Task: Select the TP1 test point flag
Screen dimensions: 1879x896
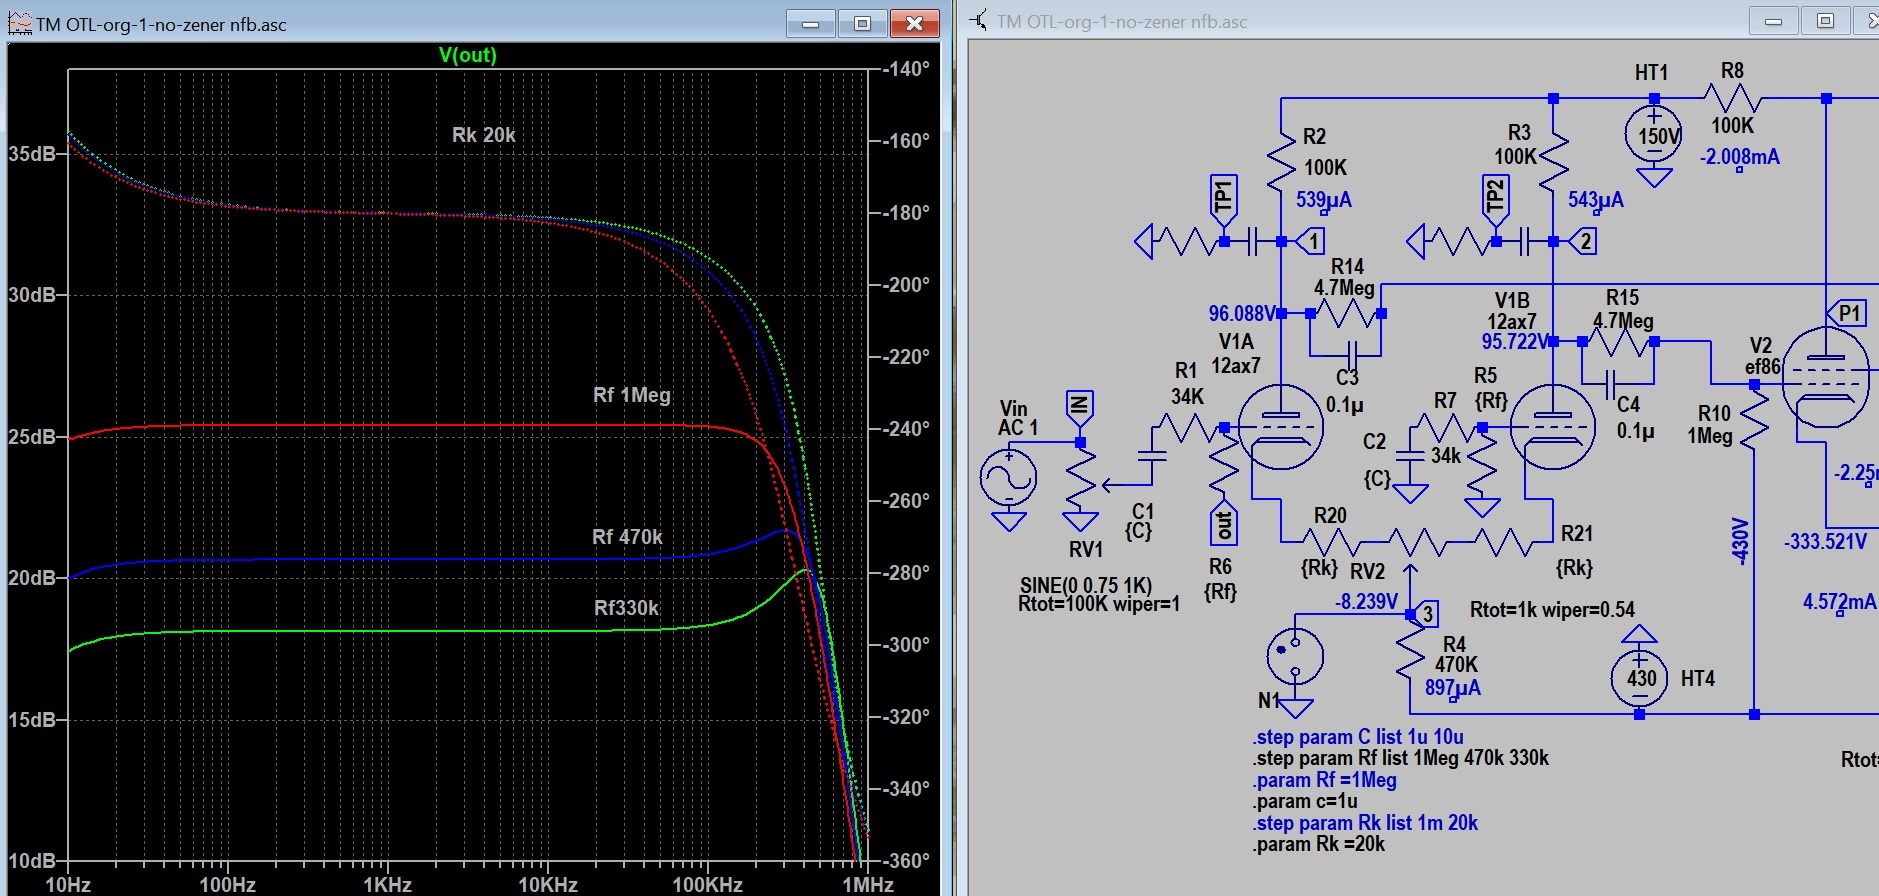Action: 1223,198
